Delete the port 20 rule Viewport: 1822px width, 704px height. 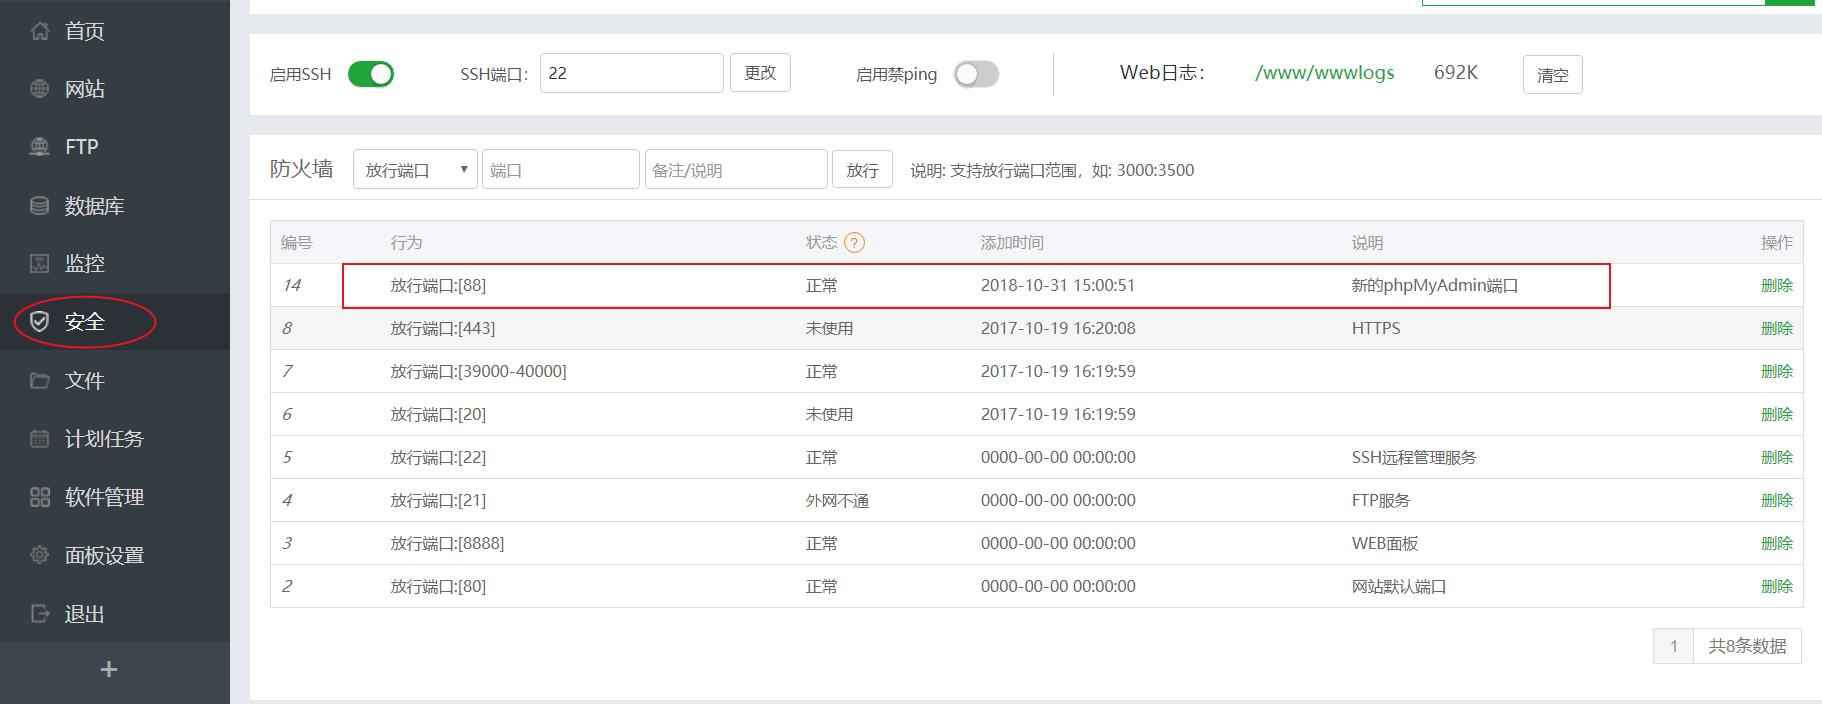click(x=1777, y=414)
